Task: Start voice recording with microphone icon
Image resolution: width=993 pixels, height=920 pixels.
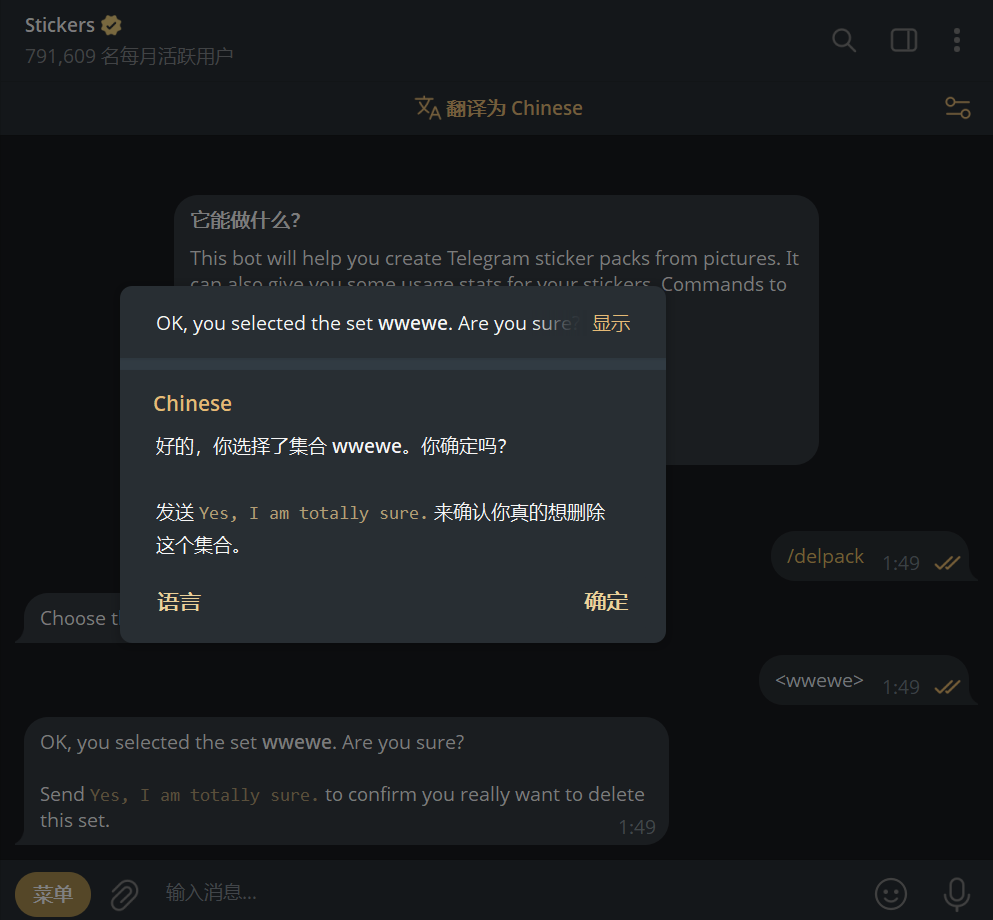Action: tap(956, 894)
